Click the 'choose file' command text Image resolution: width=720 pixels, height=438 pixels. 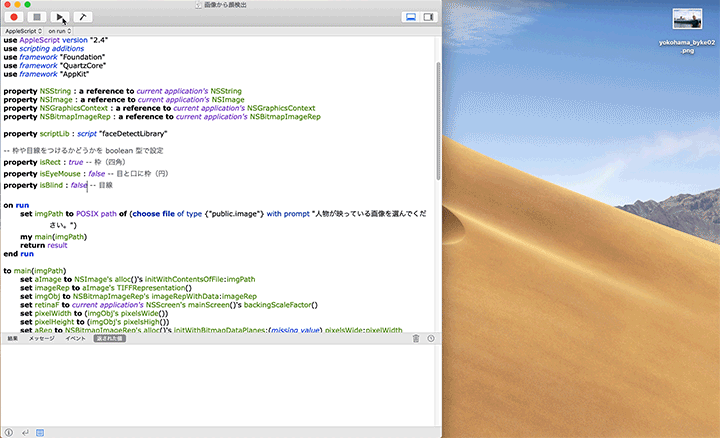pos(154,213)
